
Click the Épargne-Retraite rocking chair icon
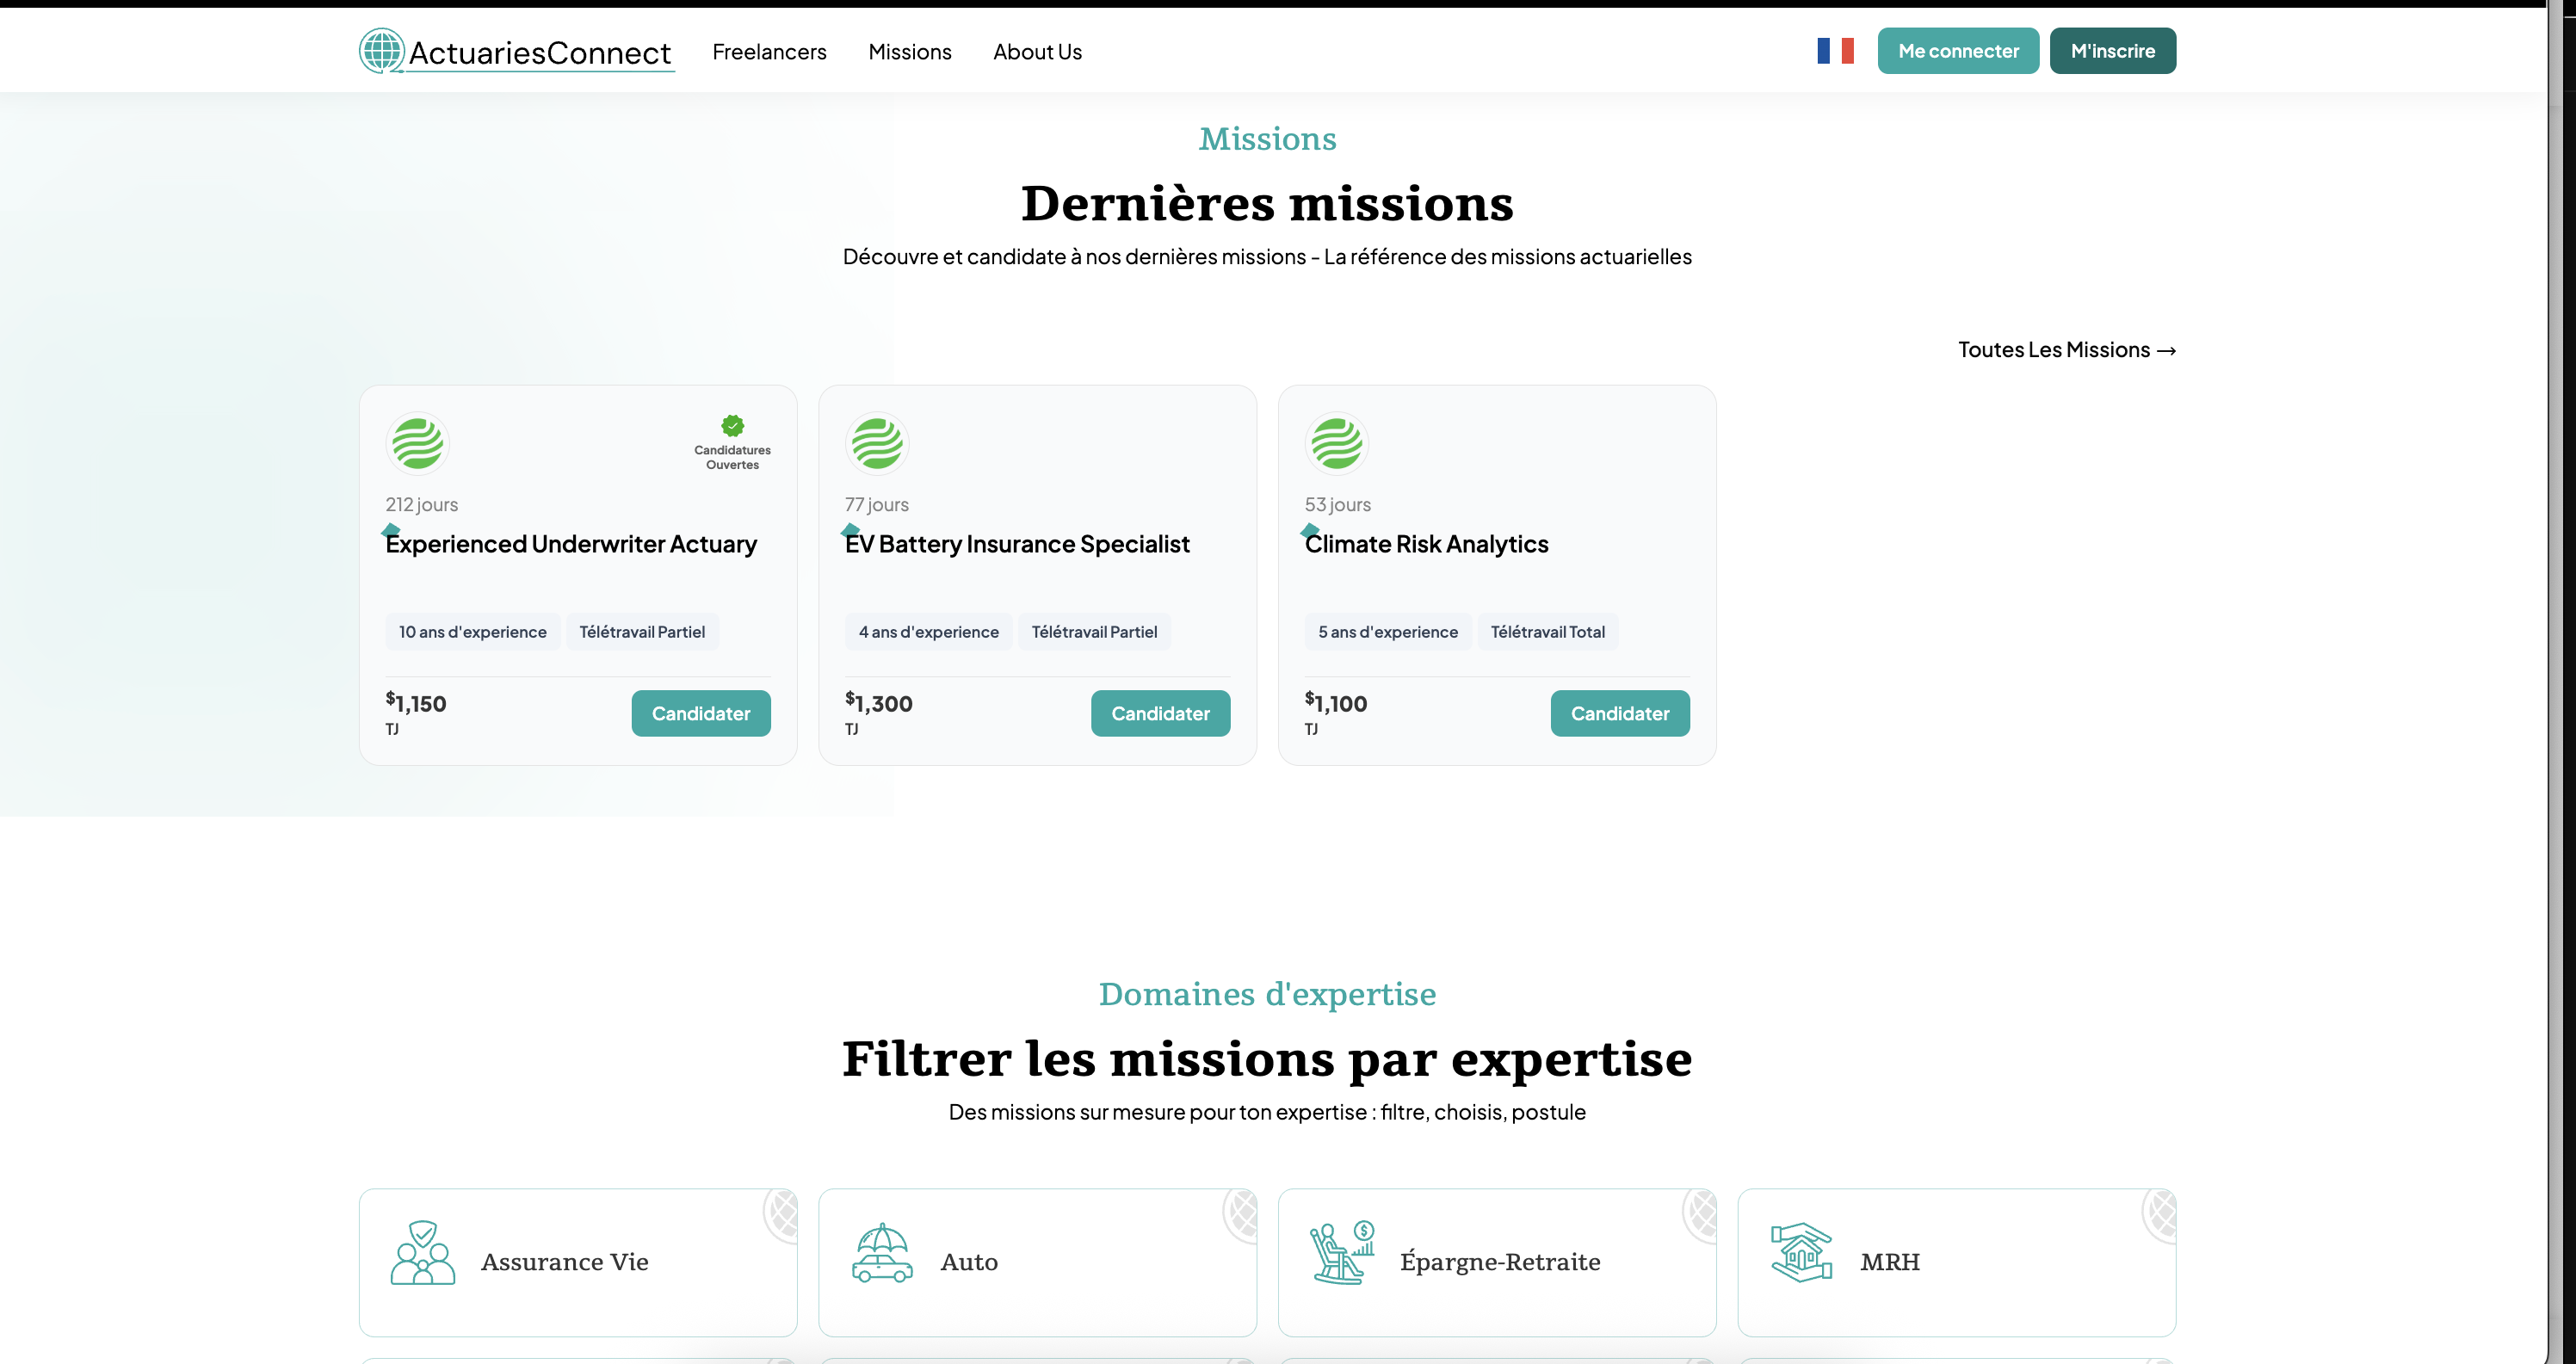point(1342,1252)
